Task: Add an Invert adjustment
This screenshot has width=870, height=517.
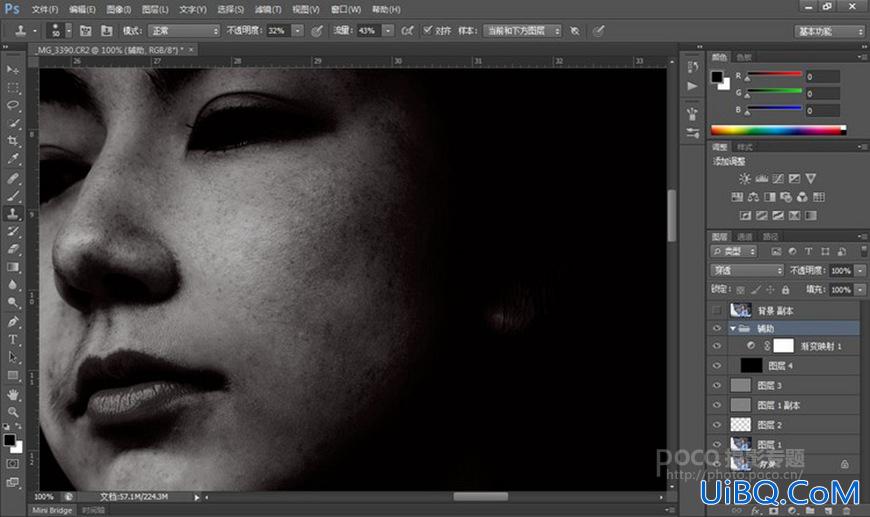Action: coord(745,215)
